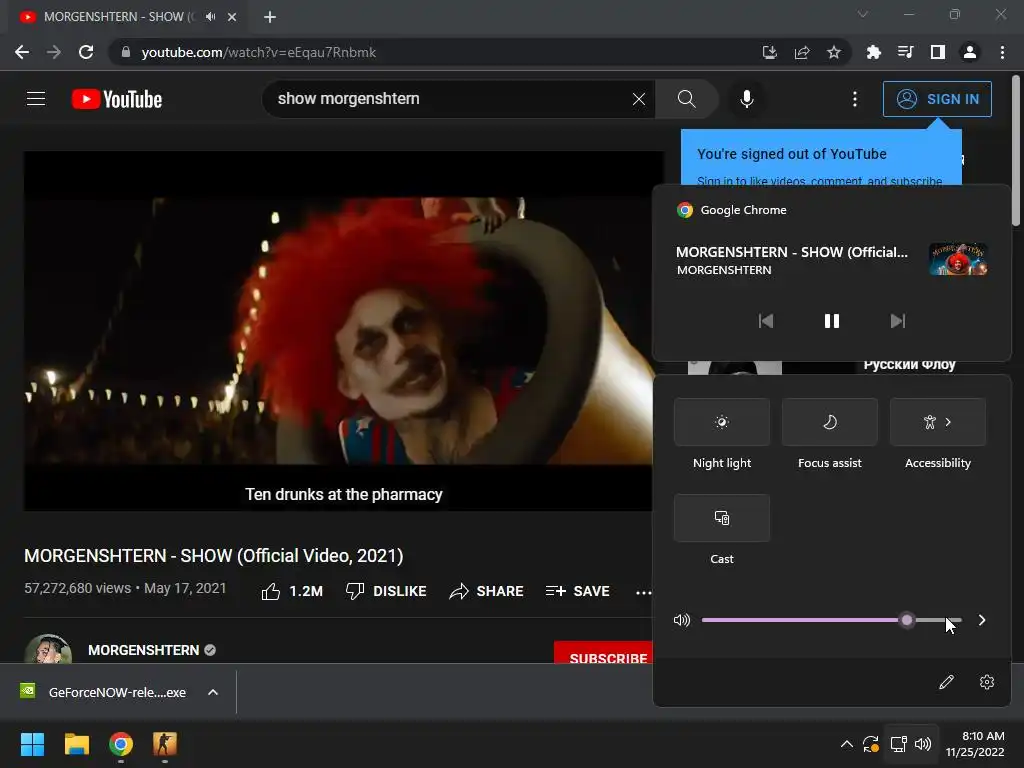Viewport: 1024px width, 768px height.
Task: Mute volume in quick settings speaker icon
Action: click(x=682, y=620)
